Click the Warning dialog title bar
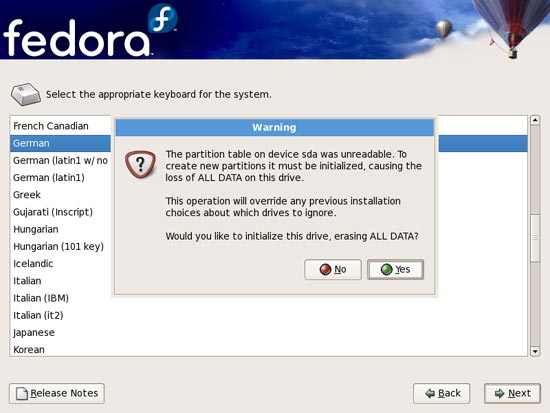The image size is (550, 413). pos(275,127)
